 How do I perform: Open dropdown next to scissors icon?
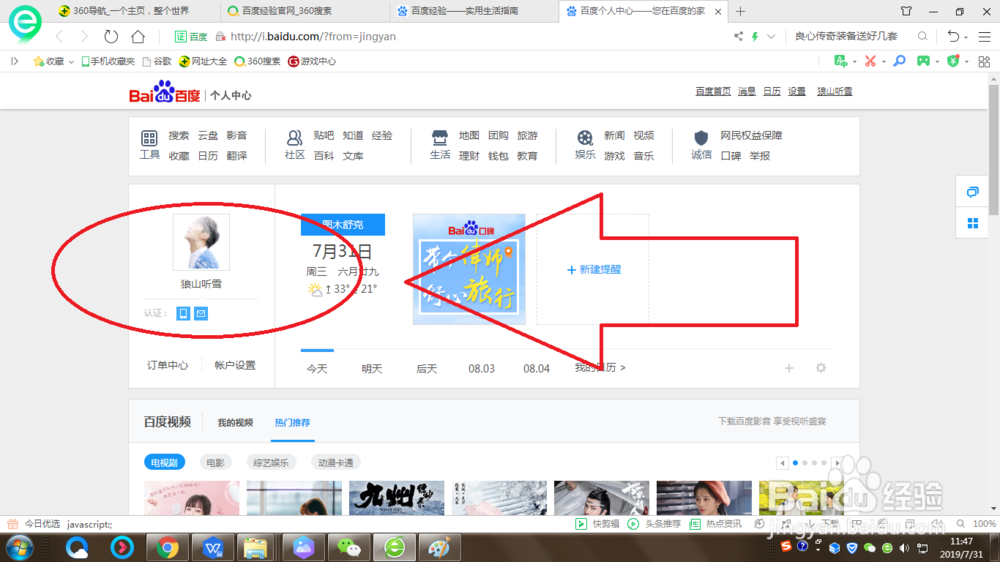pos(883,62)
